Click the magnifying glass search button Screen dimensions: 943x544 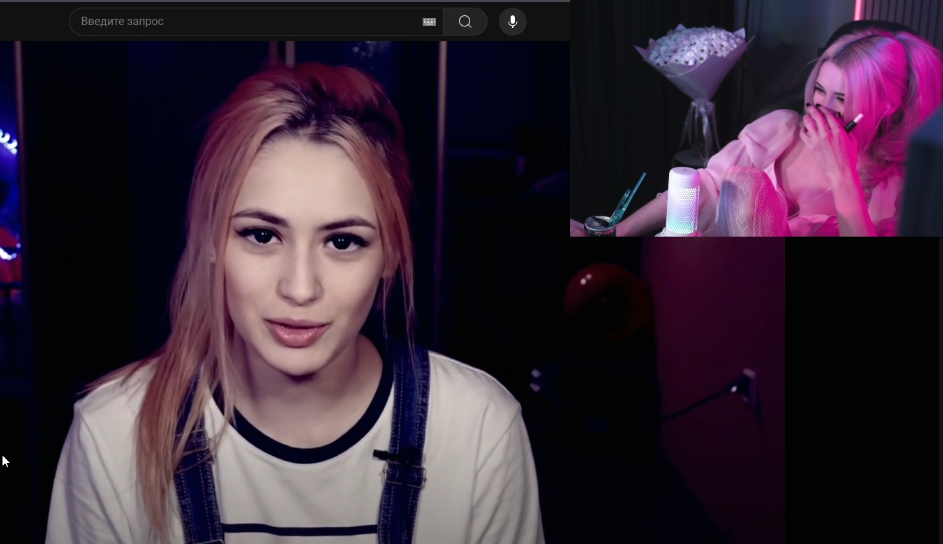465,22
